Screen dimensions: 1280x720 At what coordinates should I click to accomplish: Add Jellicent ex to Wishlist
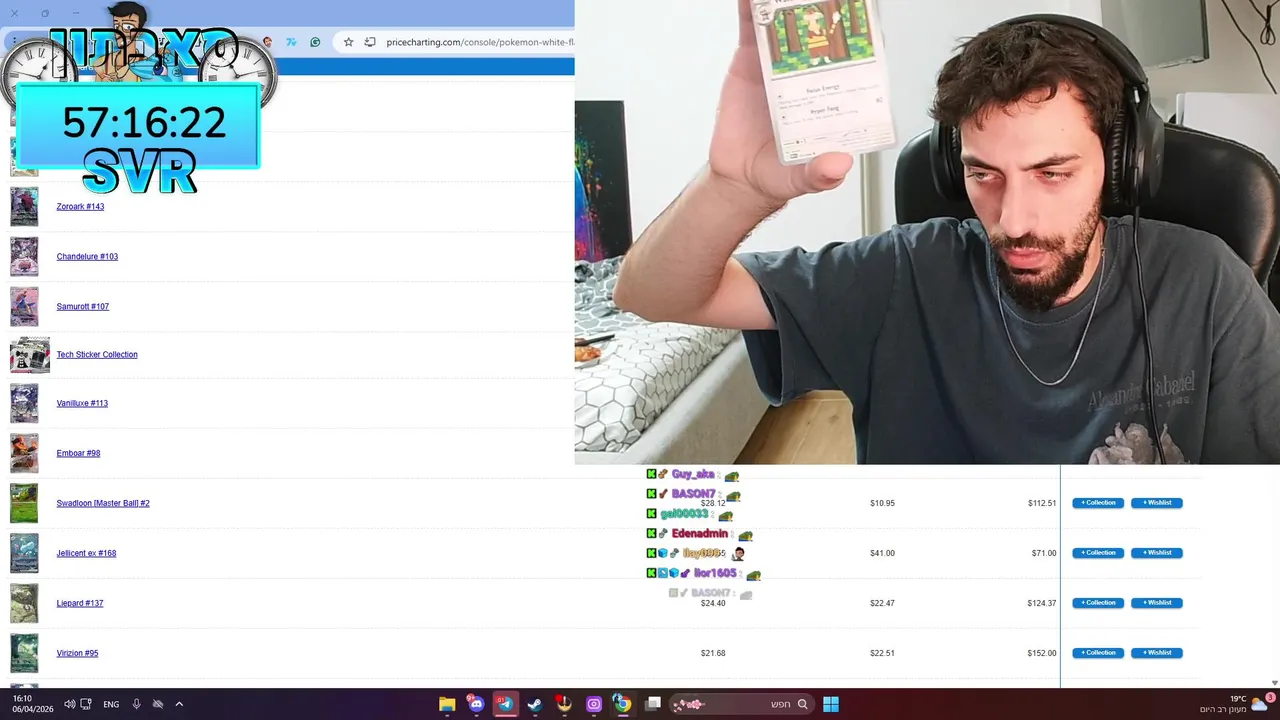[x=1157, y=553]
